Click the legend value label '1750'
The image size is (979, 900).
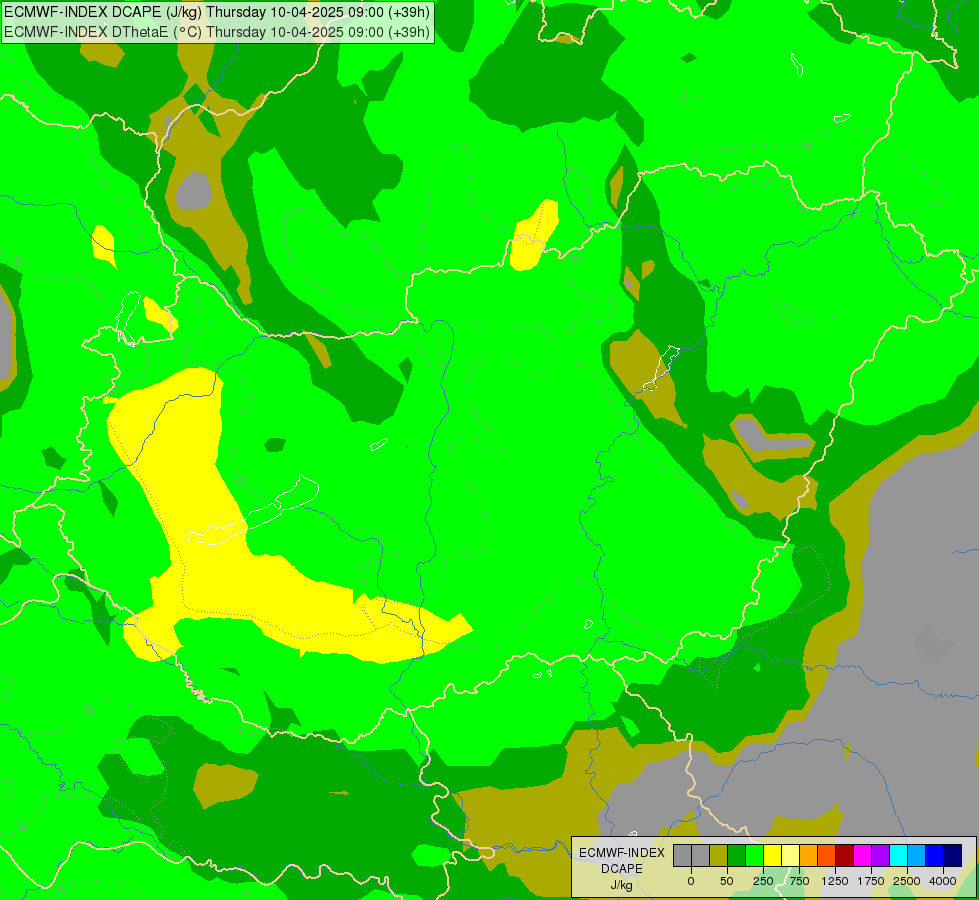pos(871,881)
